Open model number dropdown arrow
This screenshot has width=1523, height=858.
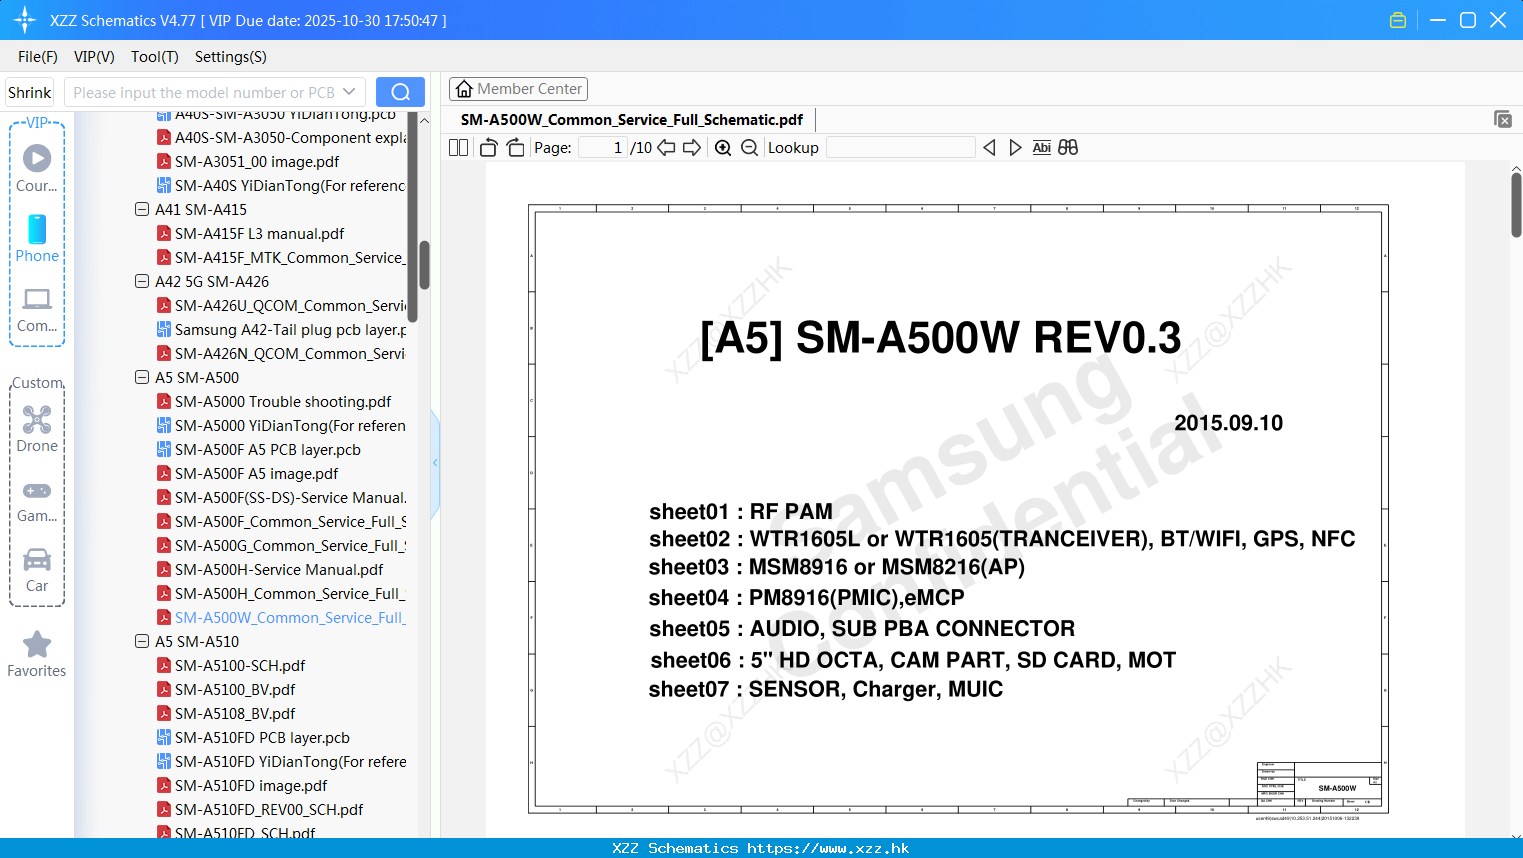coord(349,92)
